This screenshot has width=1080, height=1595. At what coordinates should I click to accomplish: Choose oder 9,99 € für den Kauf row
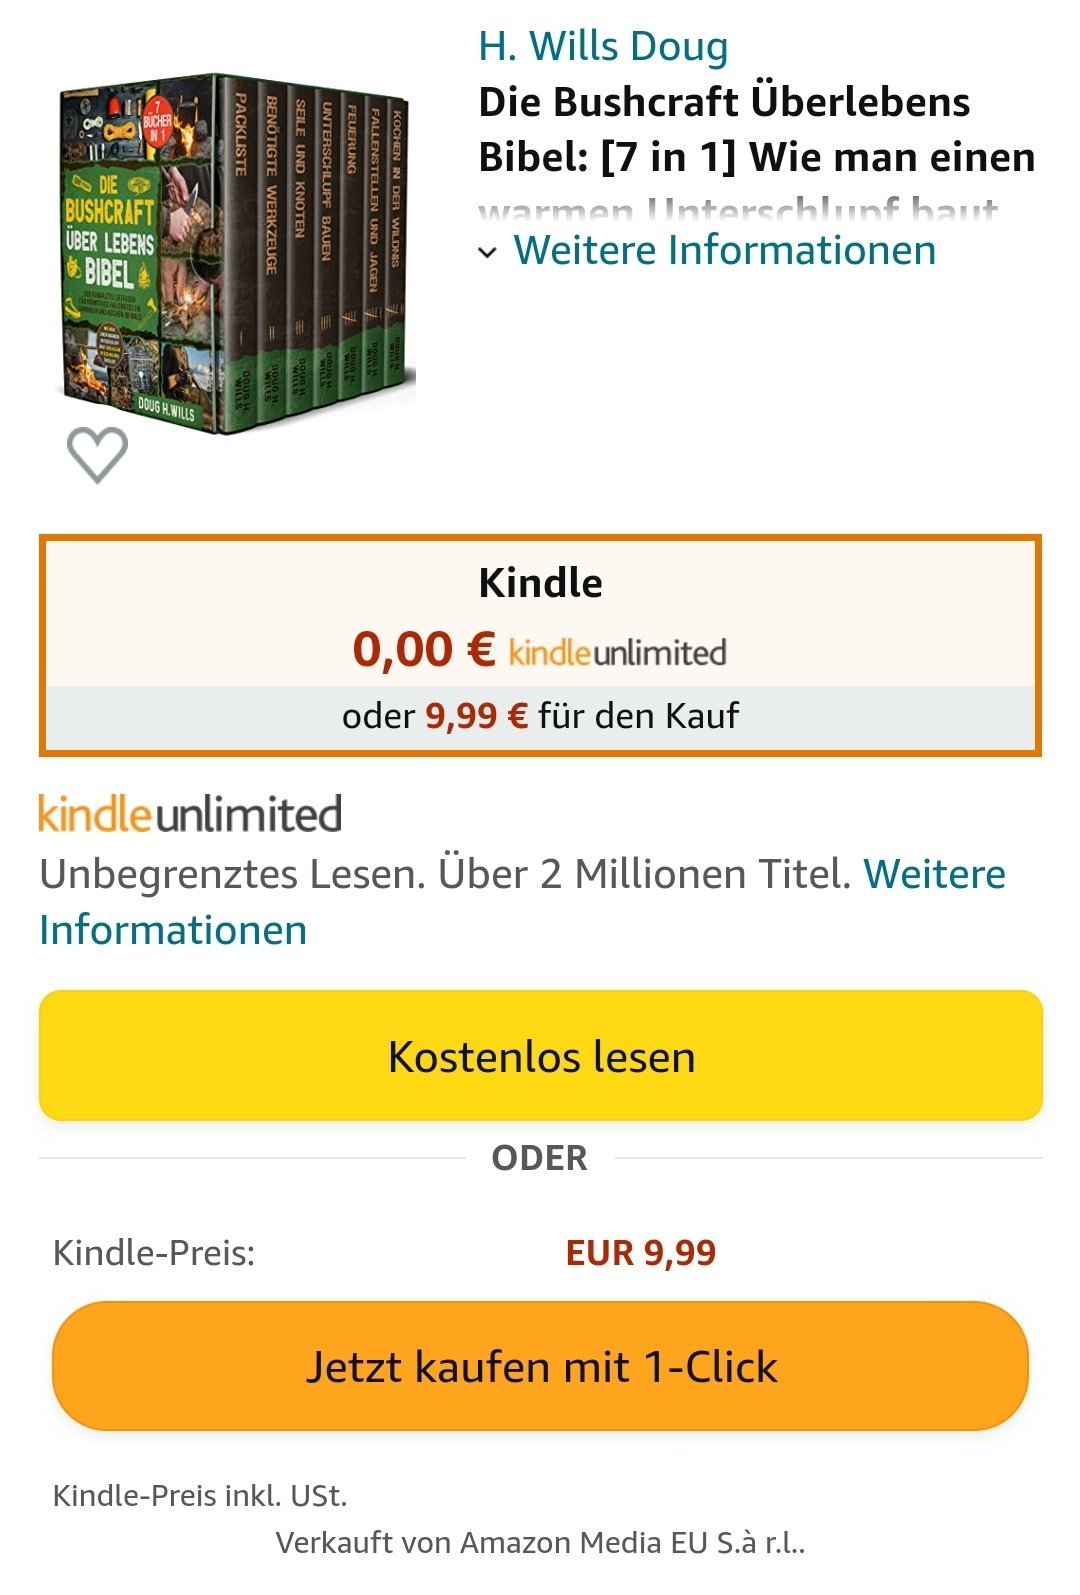click(540, 716)
